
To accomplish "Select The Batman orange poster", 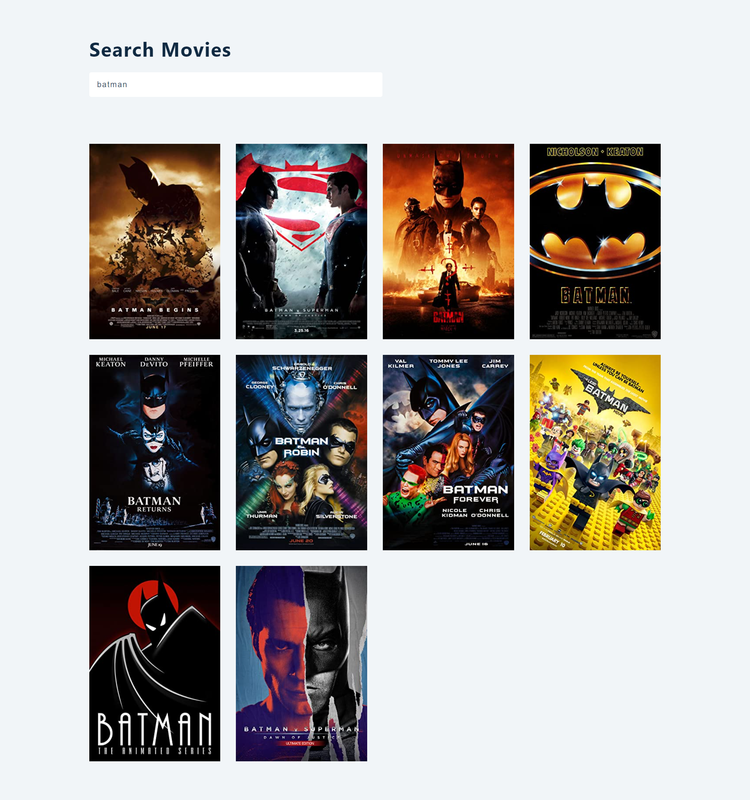I will coord(448,241).
